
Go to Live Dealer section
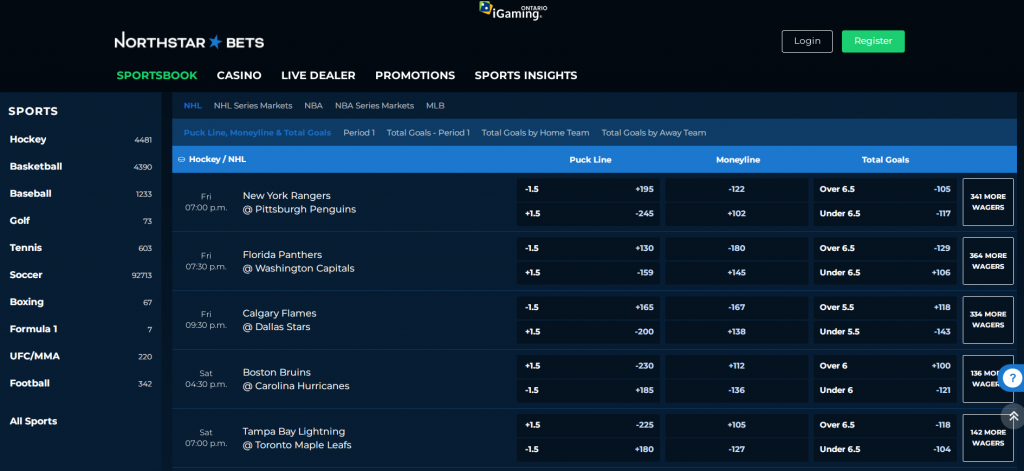318,76
